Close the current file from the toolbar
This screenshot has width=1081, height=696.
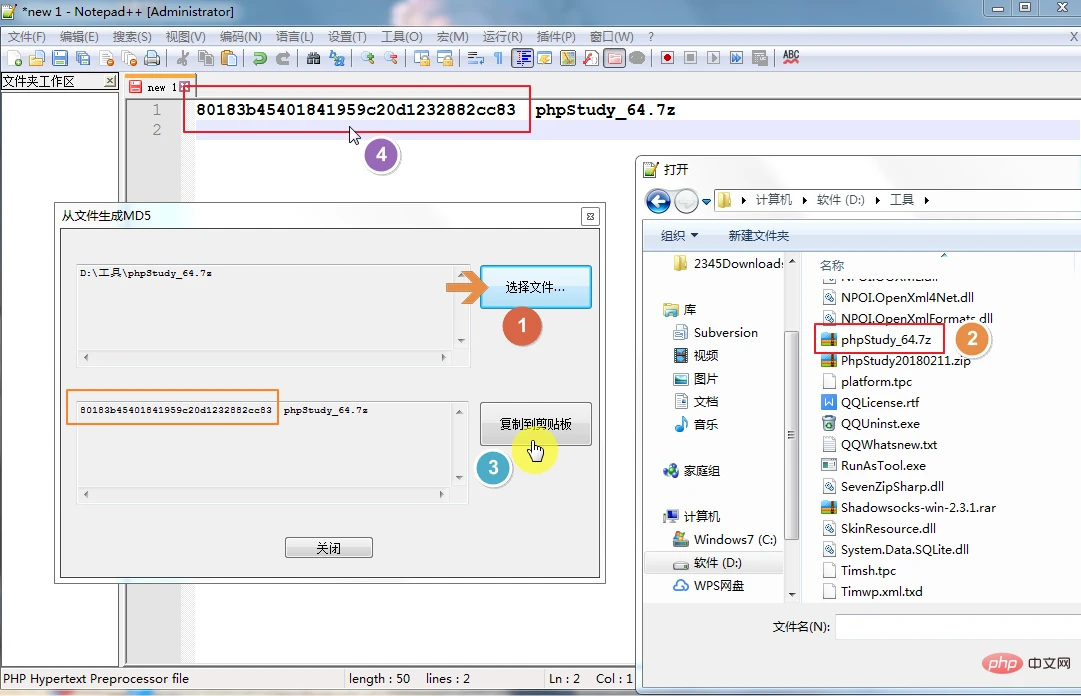point(106,58)
